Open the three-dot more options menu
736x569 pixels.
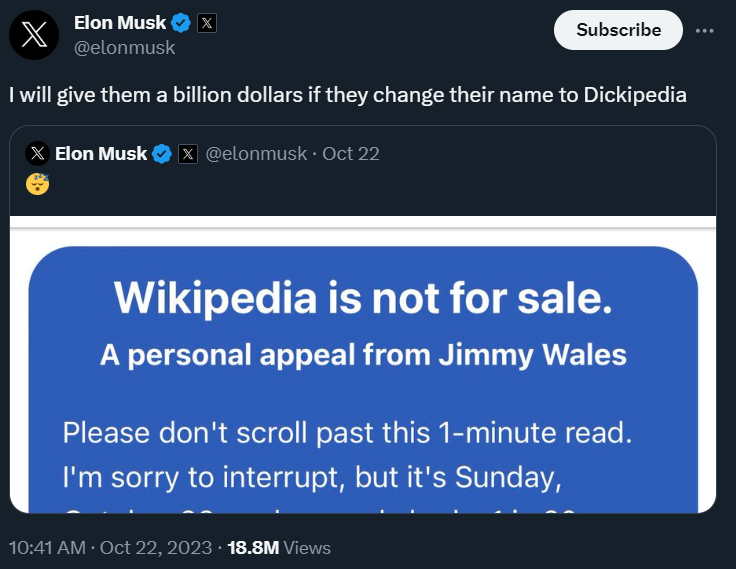click(x=704, y=30)
